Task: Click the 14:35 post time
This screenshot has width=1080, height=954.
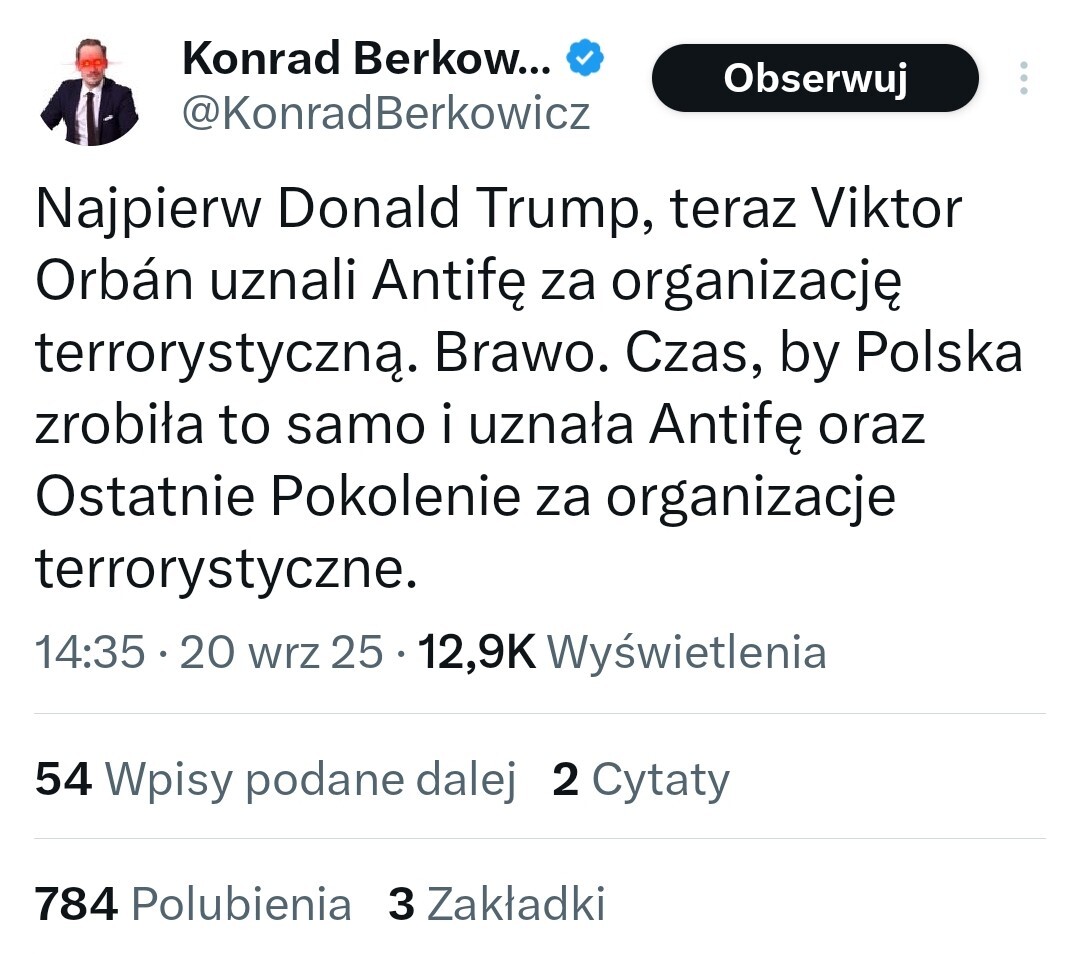Action: 90,653
